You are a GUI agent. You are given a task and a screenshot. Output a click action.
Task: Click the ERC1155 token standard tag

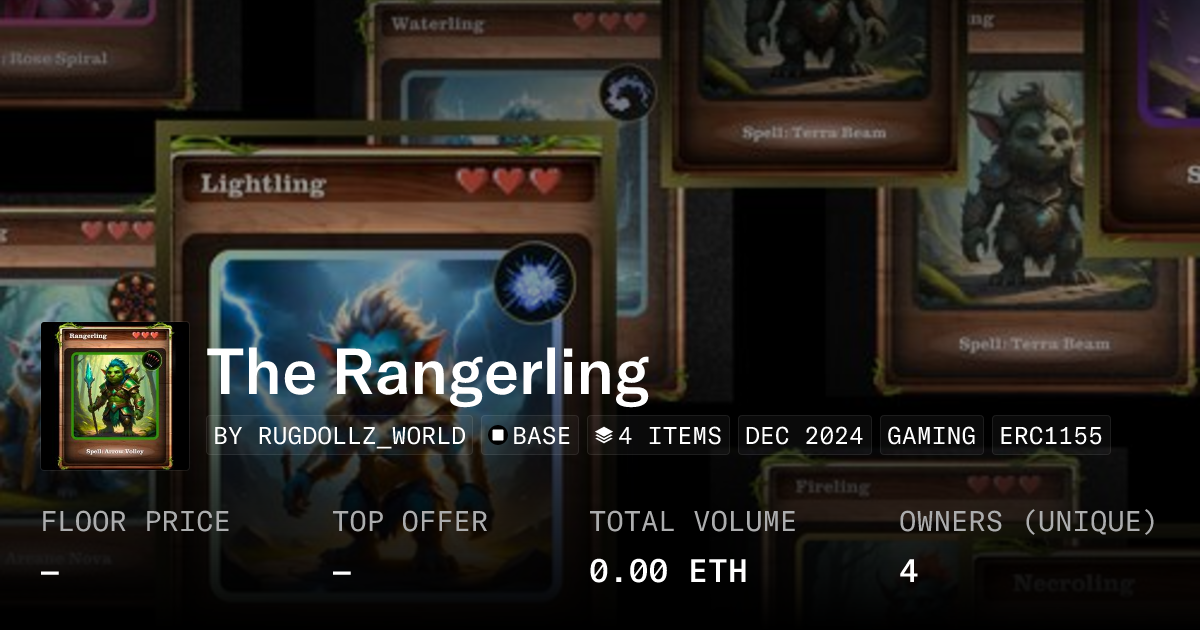[1051, 436]
